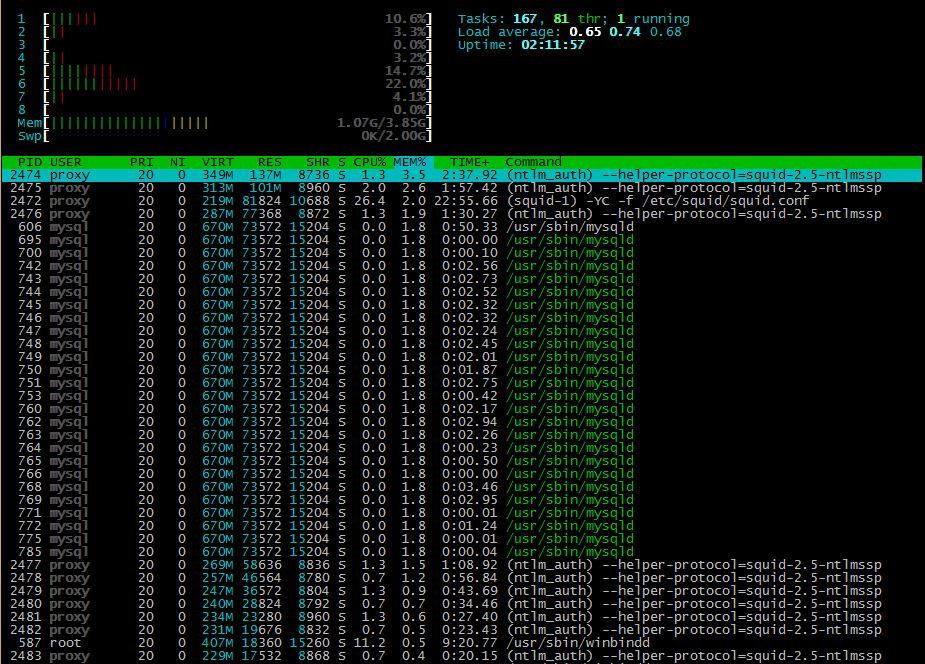925x664 pixels.
Task: Select mysqld thread with PID 751
Action: (x=462, y=383)
